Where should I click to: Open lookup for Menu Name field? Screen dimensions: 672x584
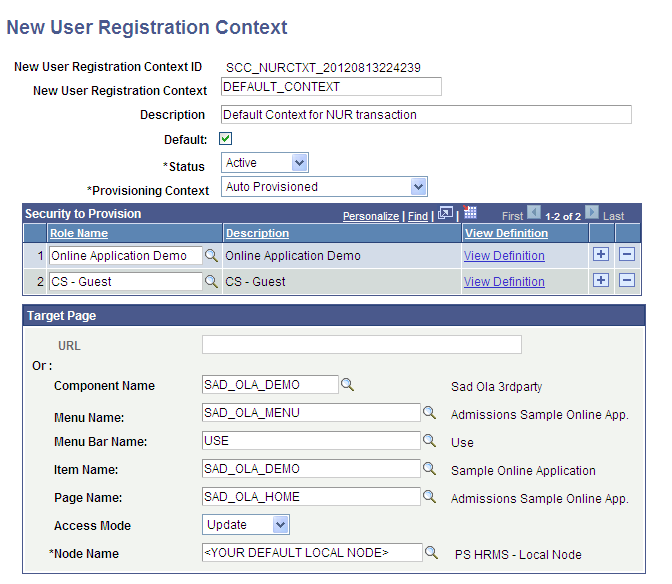429,412
